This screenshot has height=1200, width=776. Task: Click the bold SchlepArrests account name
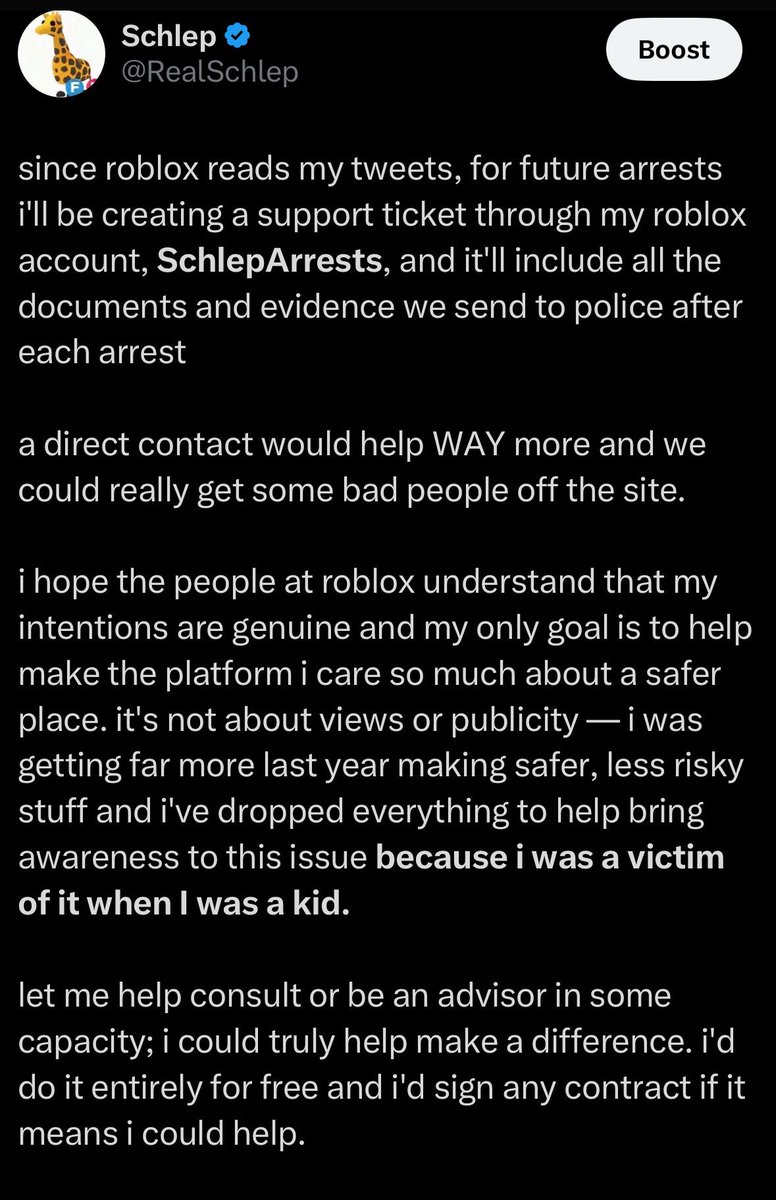coord(270,260)
